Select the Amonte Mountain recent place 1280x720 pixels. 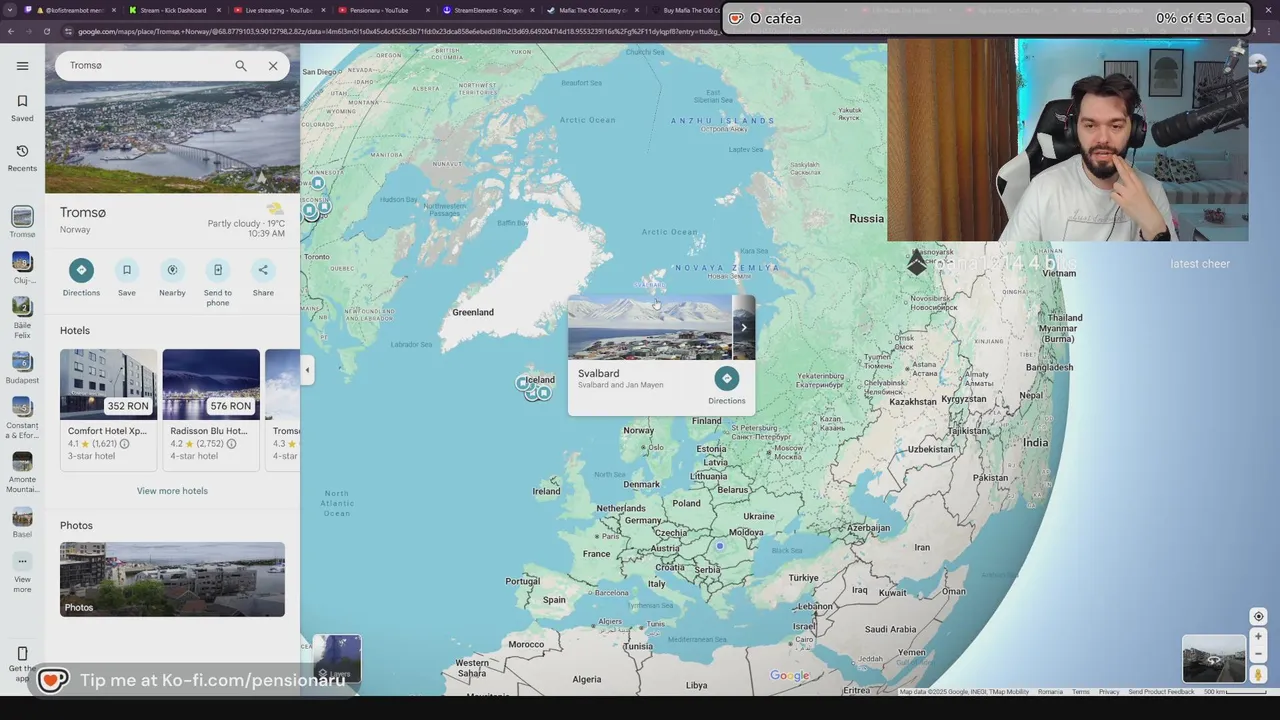22,472
